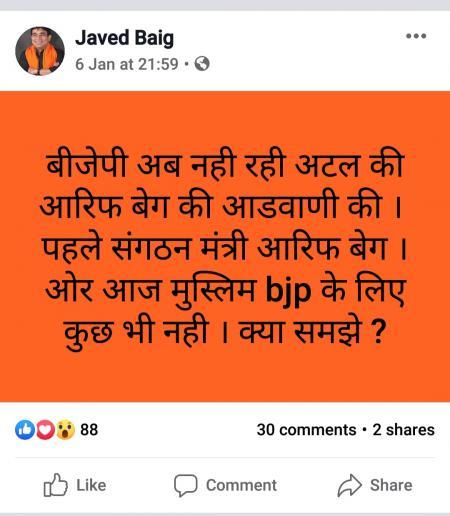View the 2 shares list
This screenshot has height=516, width=450.
click(x=403, y=430)
